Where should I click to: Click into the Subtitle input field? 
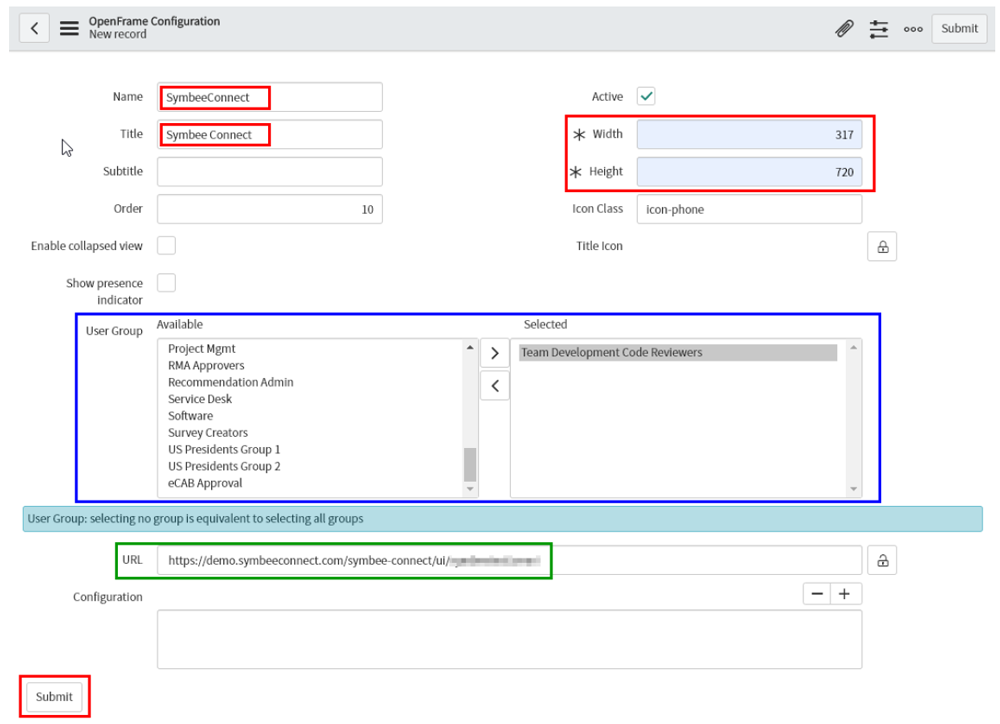point(270,172)
